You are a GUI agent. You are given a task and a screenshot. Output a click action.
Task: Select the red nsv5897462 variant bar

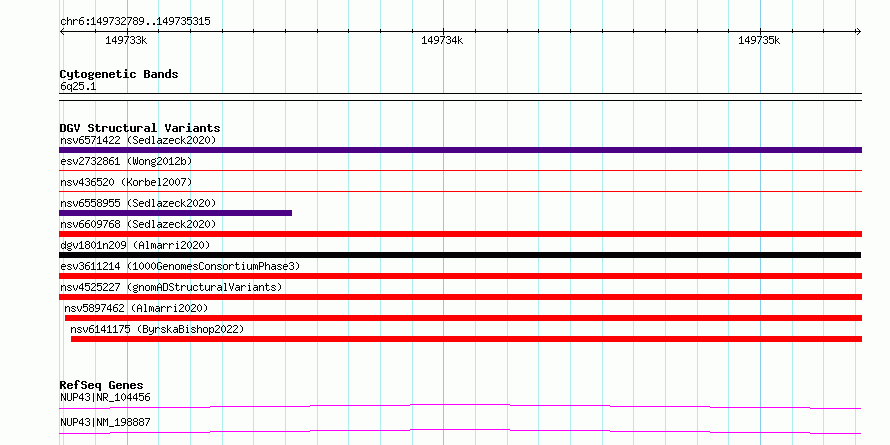[x=464, y=318]
